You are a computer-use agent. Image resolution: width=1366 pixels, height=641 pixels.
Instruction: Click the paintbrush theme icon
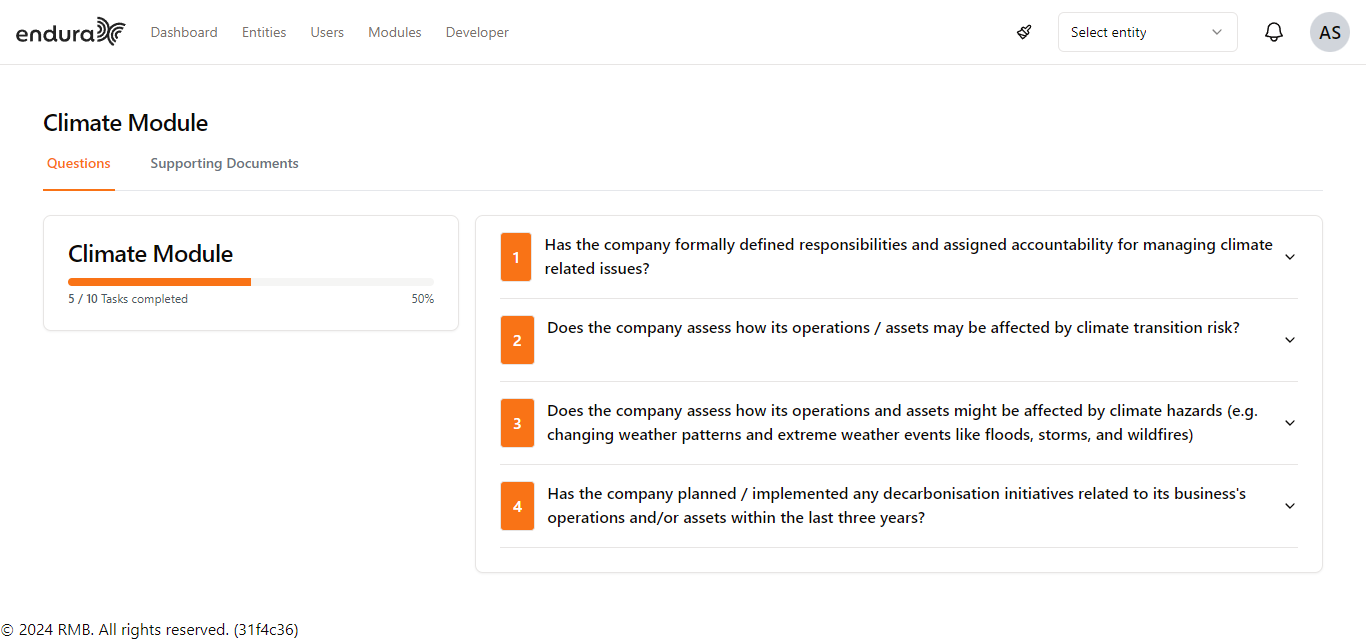coord(1024,32)
